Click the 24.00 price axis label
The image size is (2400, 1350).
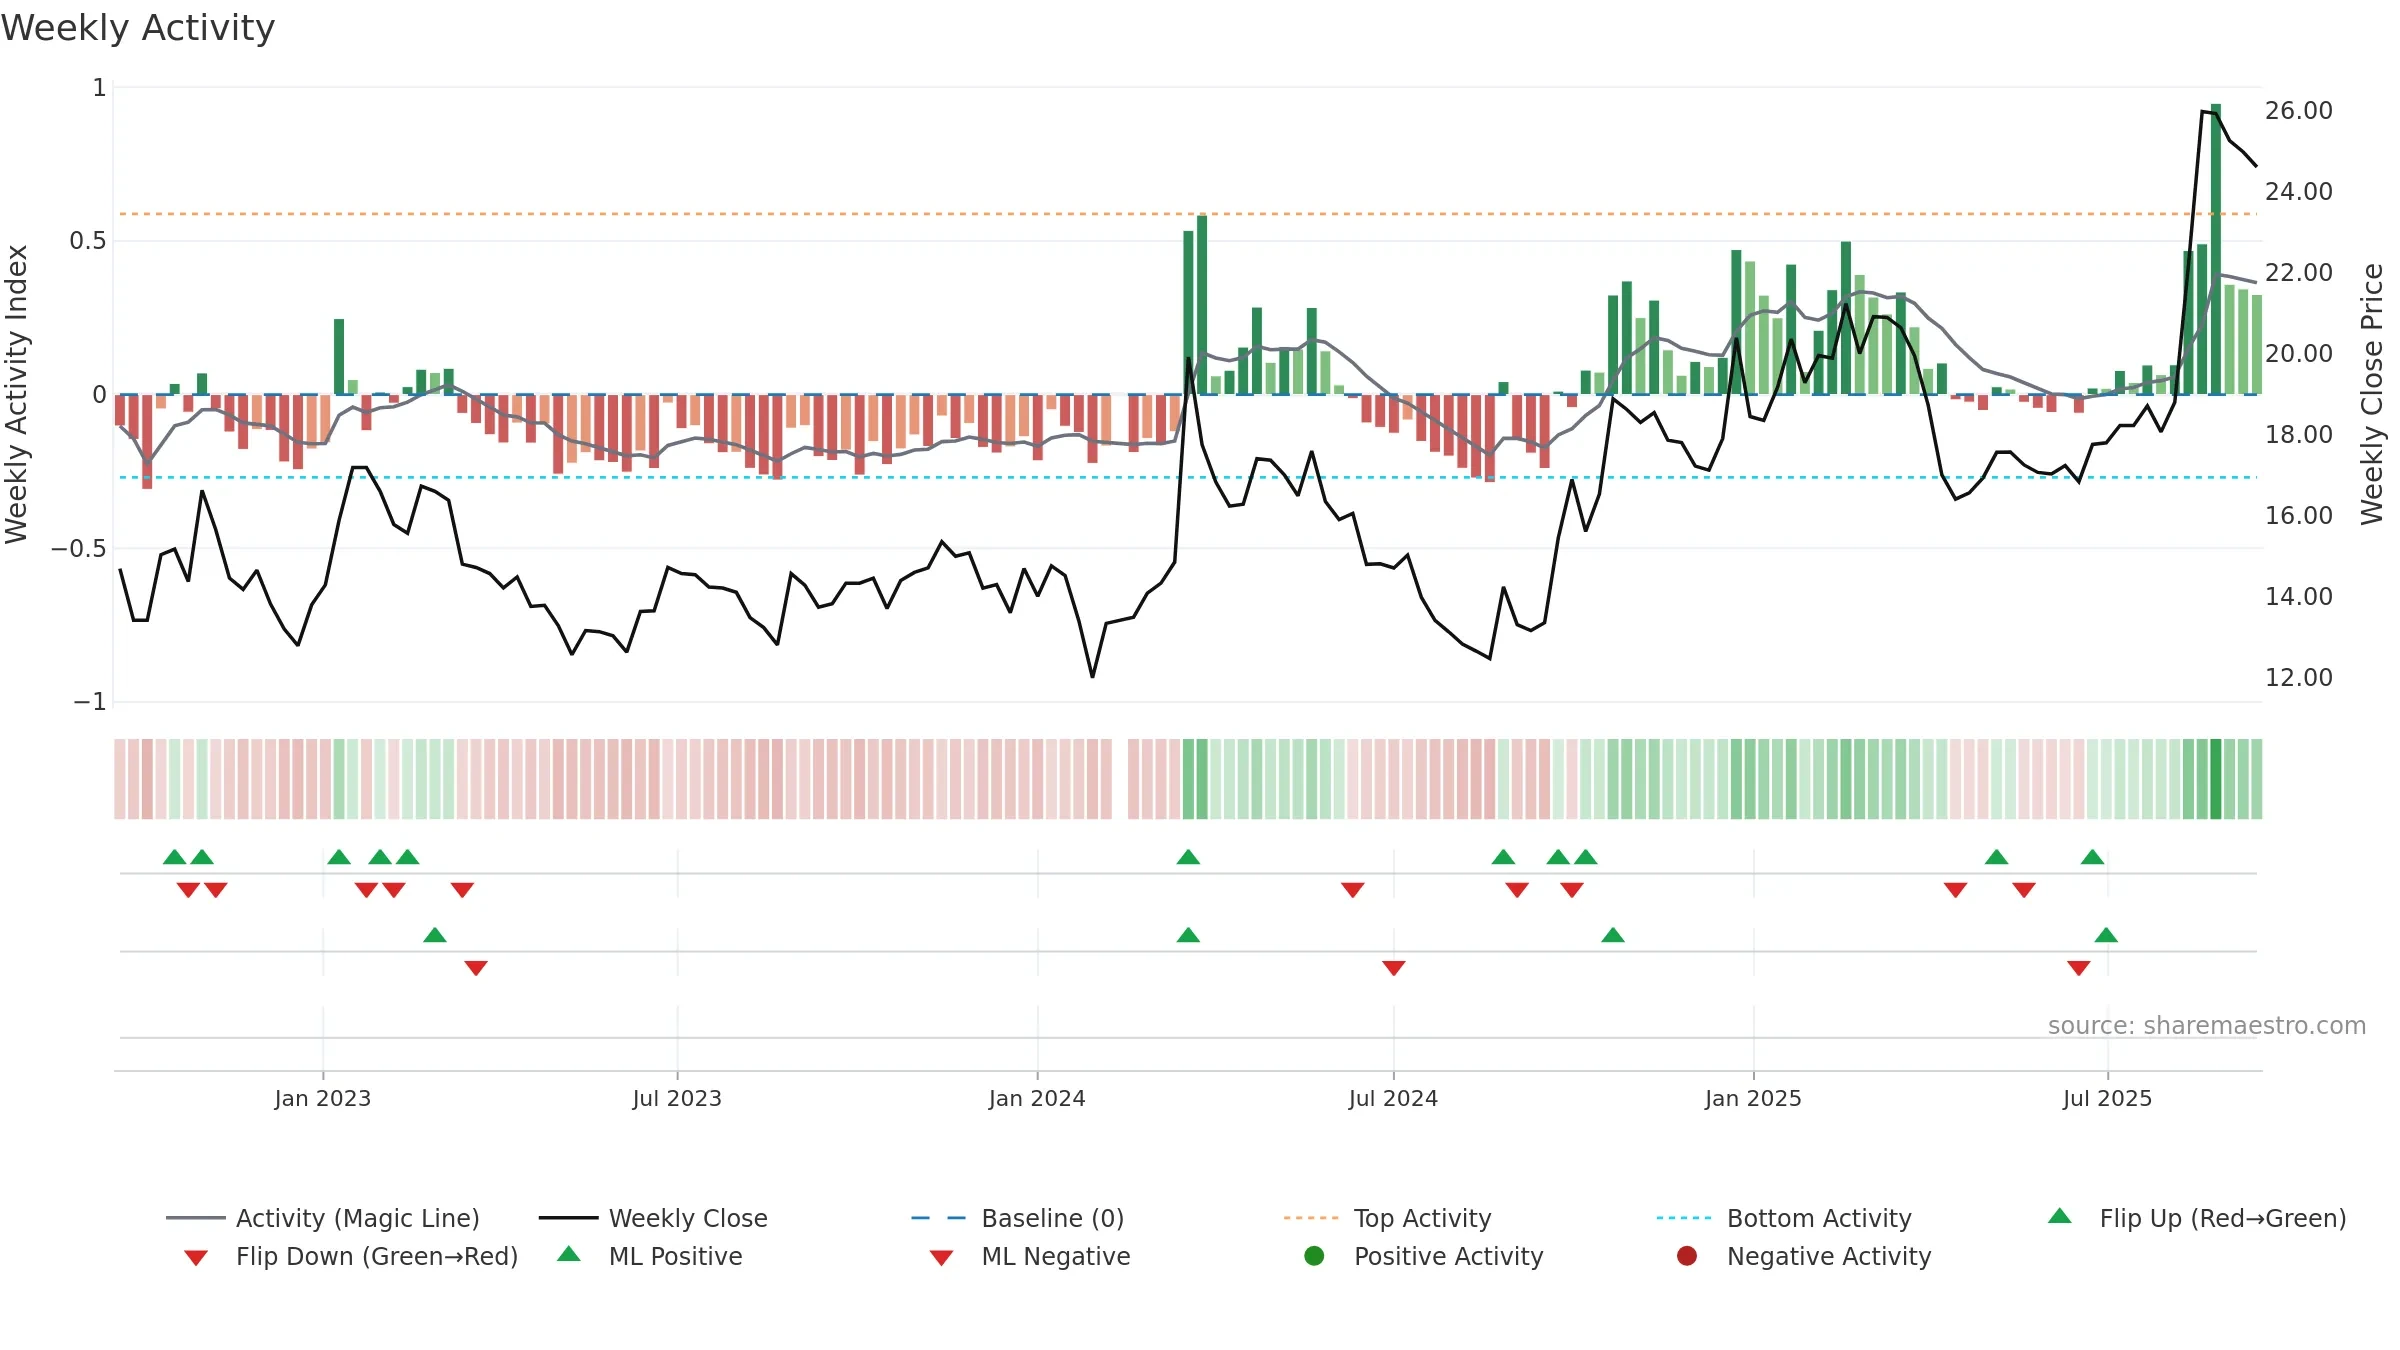pyautogui.click(x=2299, y=191)
